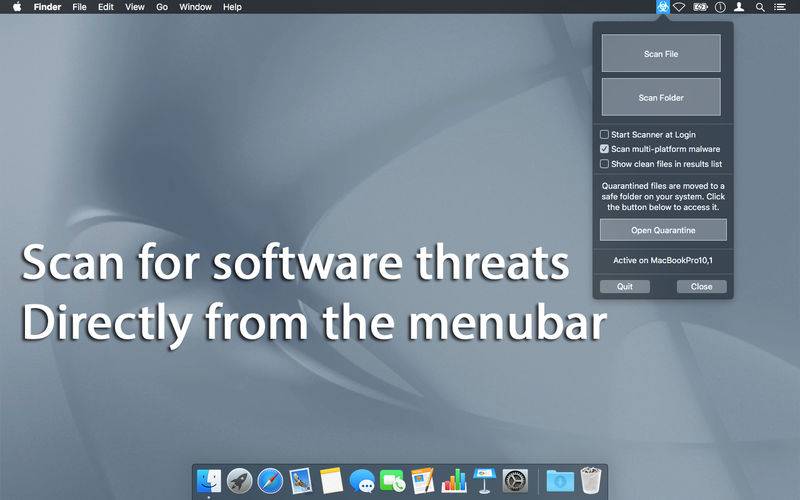800x500 pixels.
Task: Open Pages document app in Dock
Action: [423, 481]
